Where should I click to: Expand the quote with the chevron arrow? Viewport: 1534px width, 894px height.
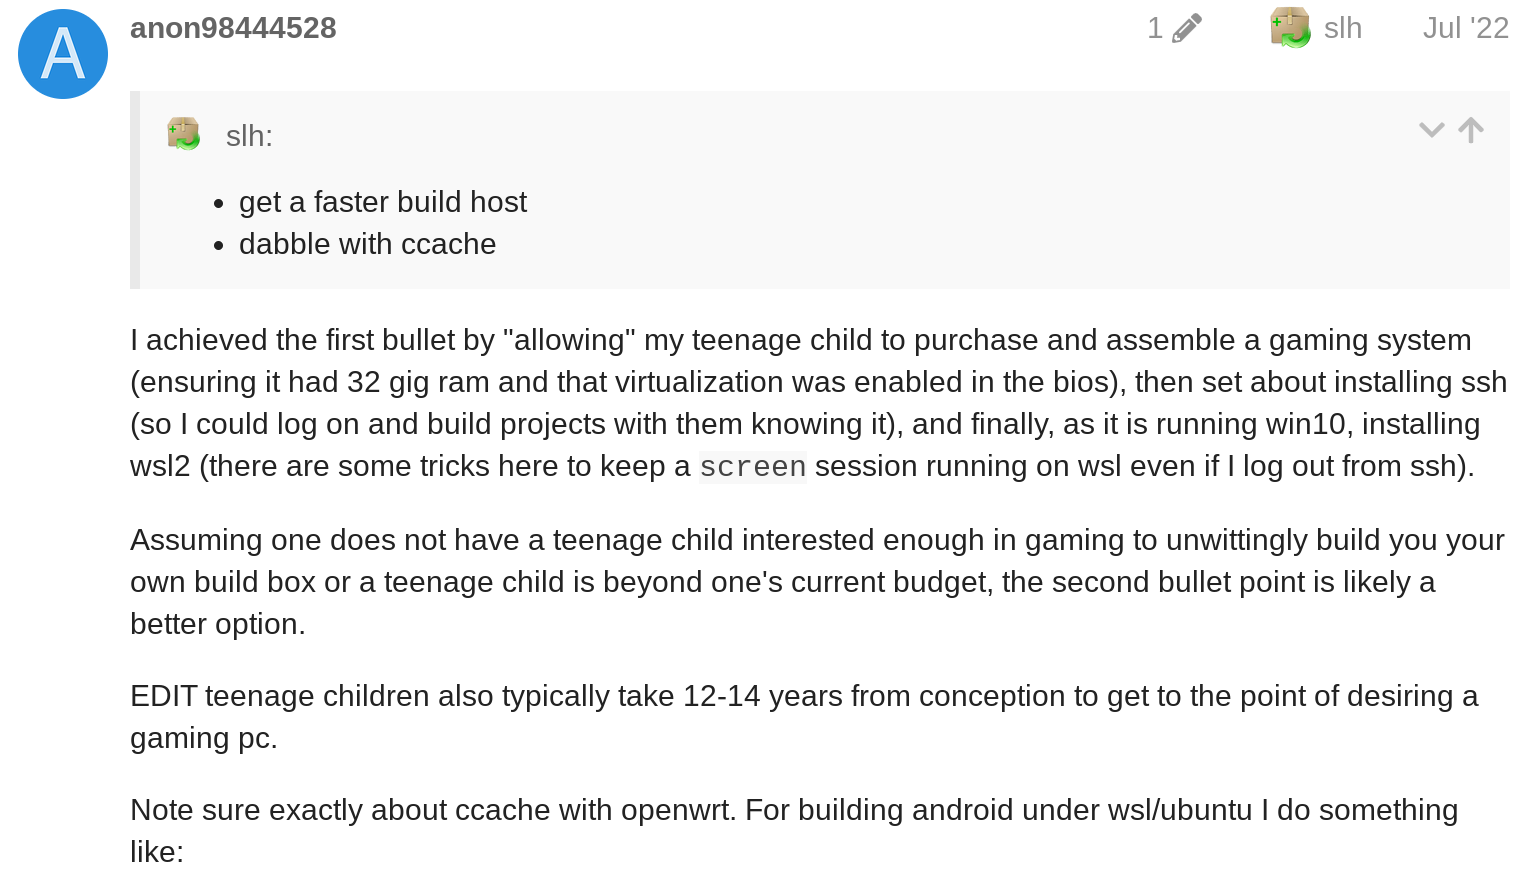click(1431, 130)
